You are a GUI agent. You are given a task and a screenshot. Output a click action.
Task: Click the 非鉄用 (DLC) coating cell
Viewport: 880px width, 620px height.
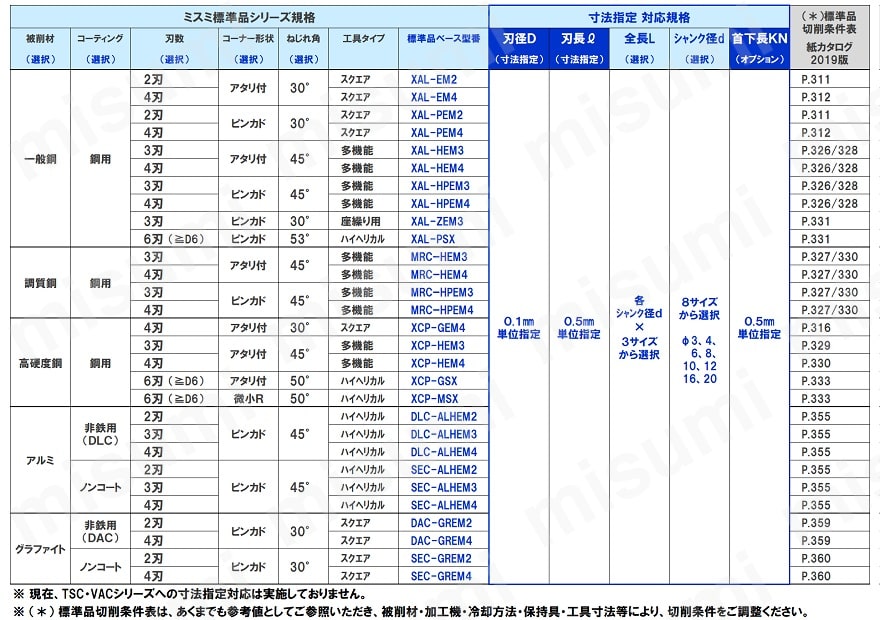coord(100,434)
